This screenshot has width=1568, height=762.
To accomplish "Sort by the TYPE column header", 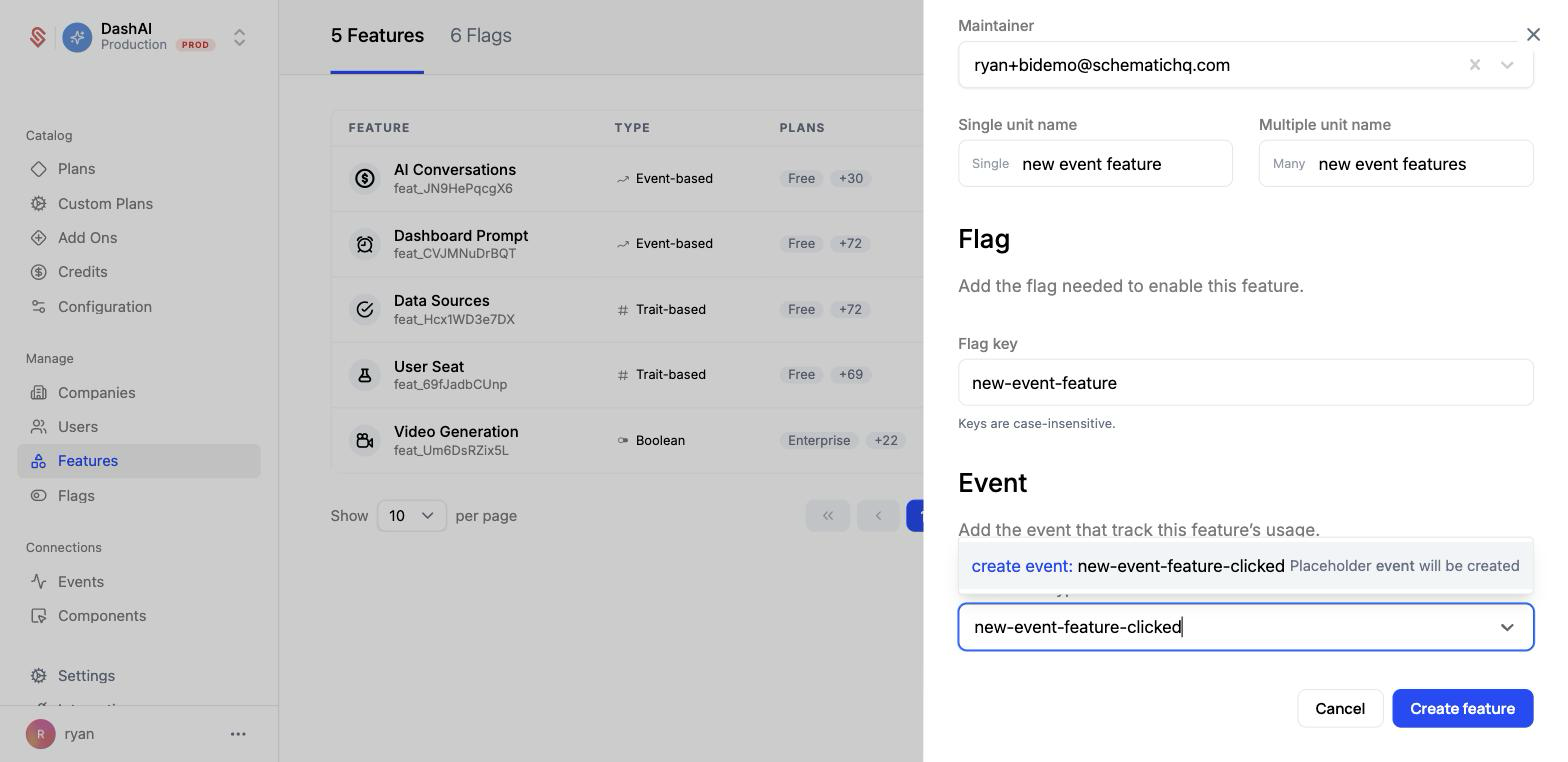I will [632, 128].
